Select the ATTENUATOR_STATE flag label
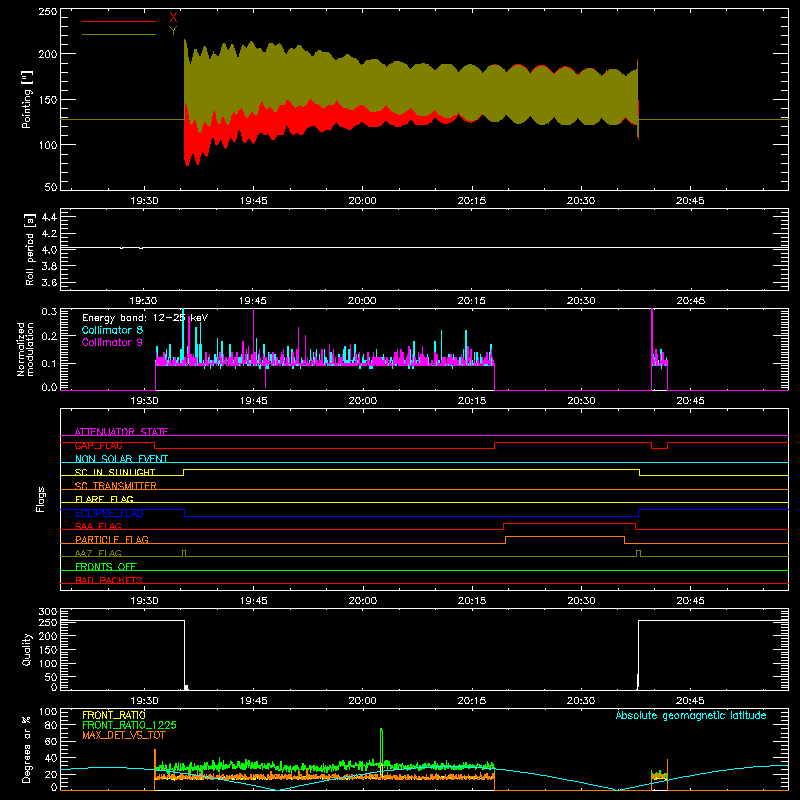The width and height of the screenshot is (800, 800). click(x=121, y=432)
